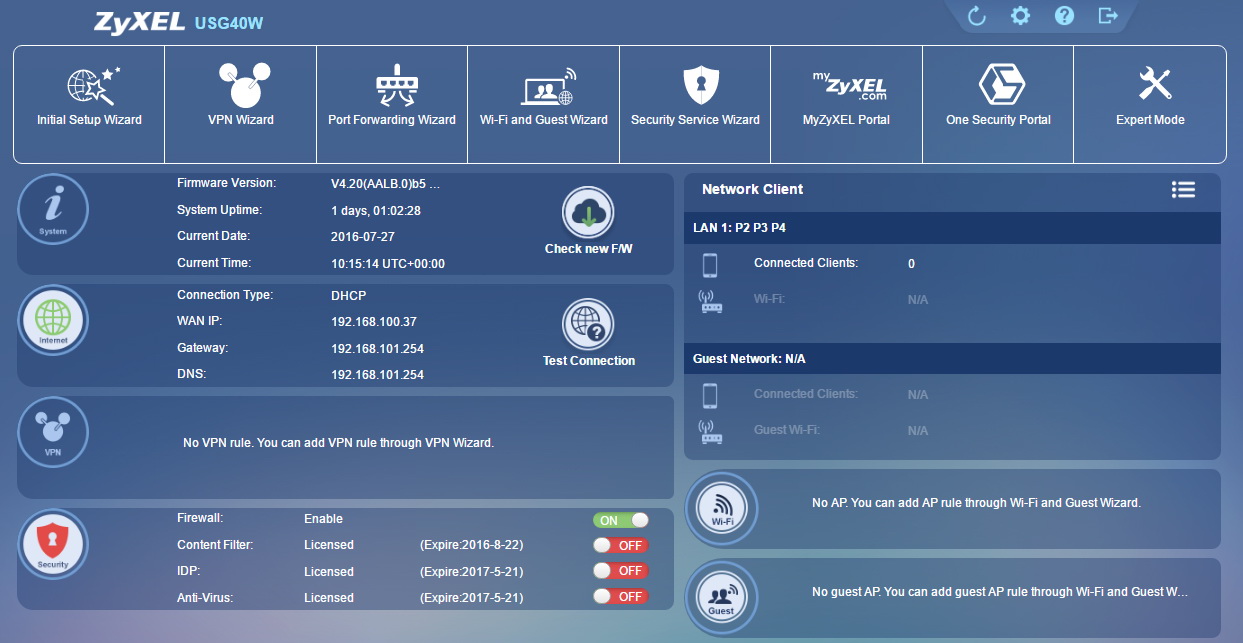The image size is (1243, 643).
Task: Launch the Security Service Wizard
Action: point(694,104)
